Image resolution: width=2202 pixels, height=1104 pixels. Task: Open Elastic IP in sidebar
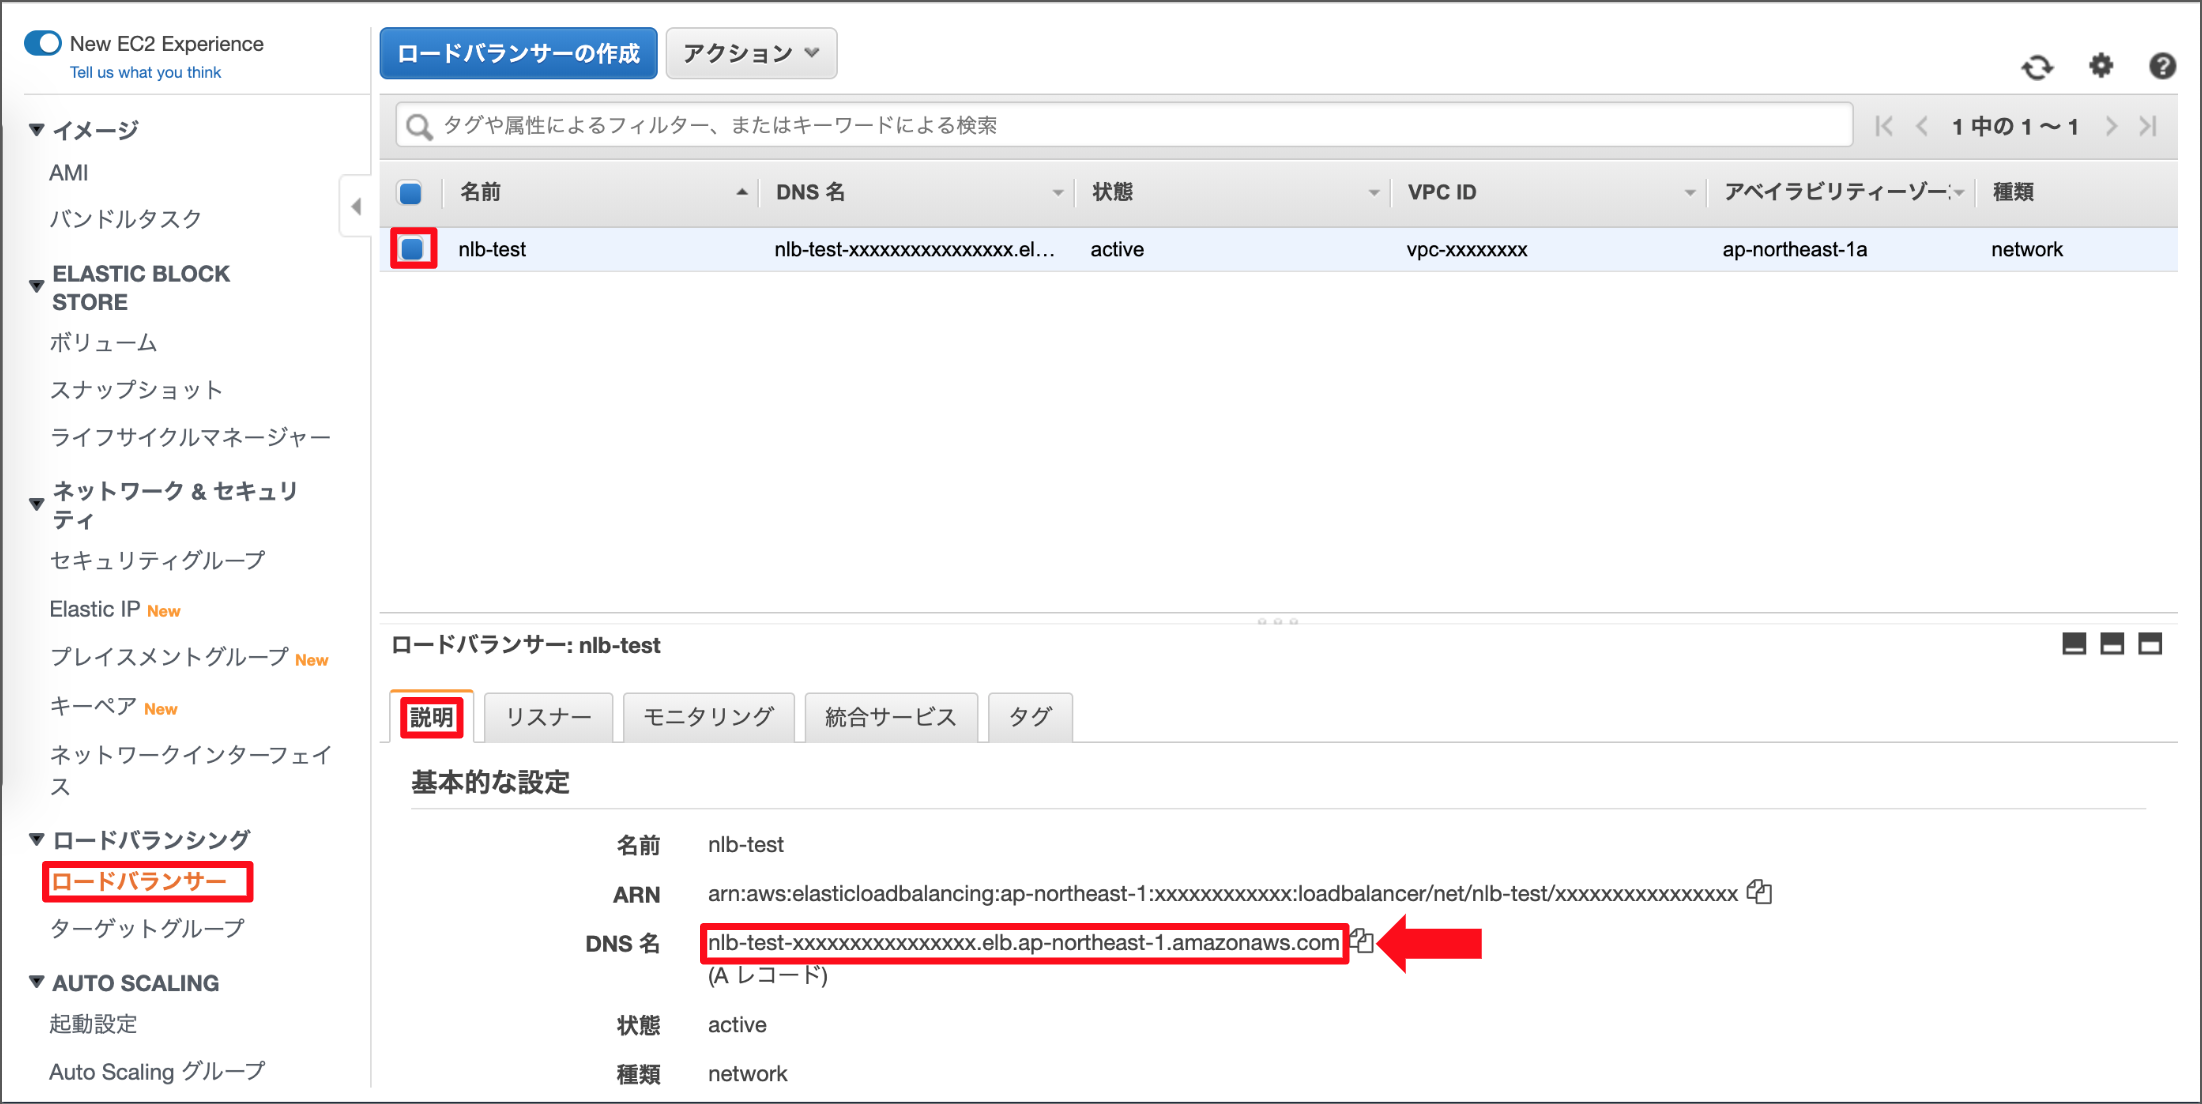[x=95, y=609]
